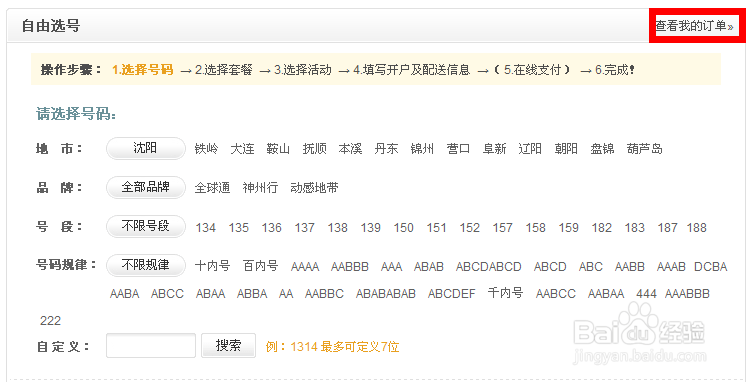Pick the 139 number segment
Viewport: 748px width, 382px height.
[371, 228]
